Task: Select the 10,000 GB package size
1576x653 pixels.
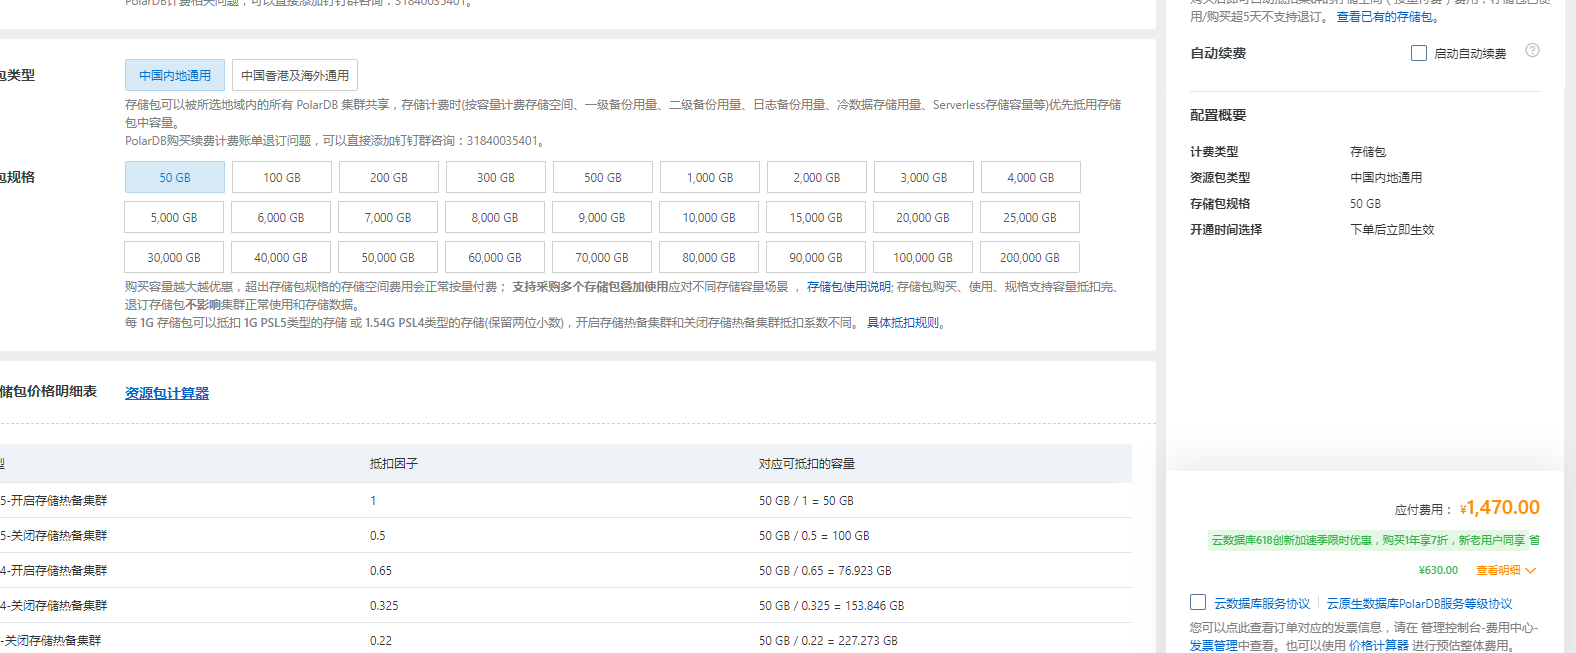Action: (709, 217)
